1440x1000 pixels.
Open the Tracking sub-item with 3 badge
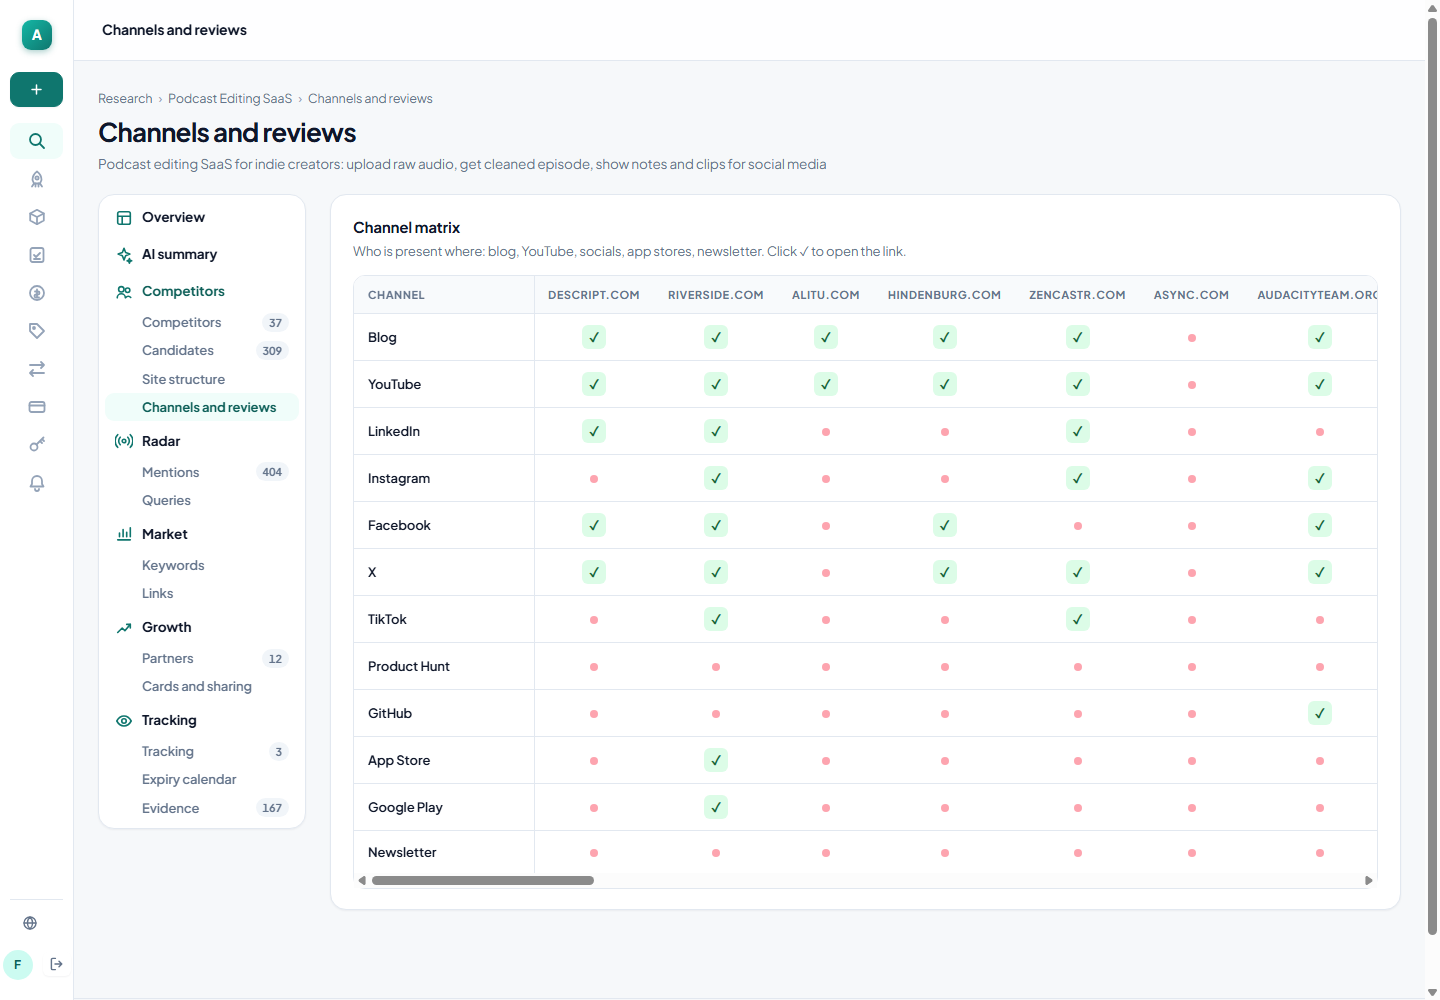(202, 751)
